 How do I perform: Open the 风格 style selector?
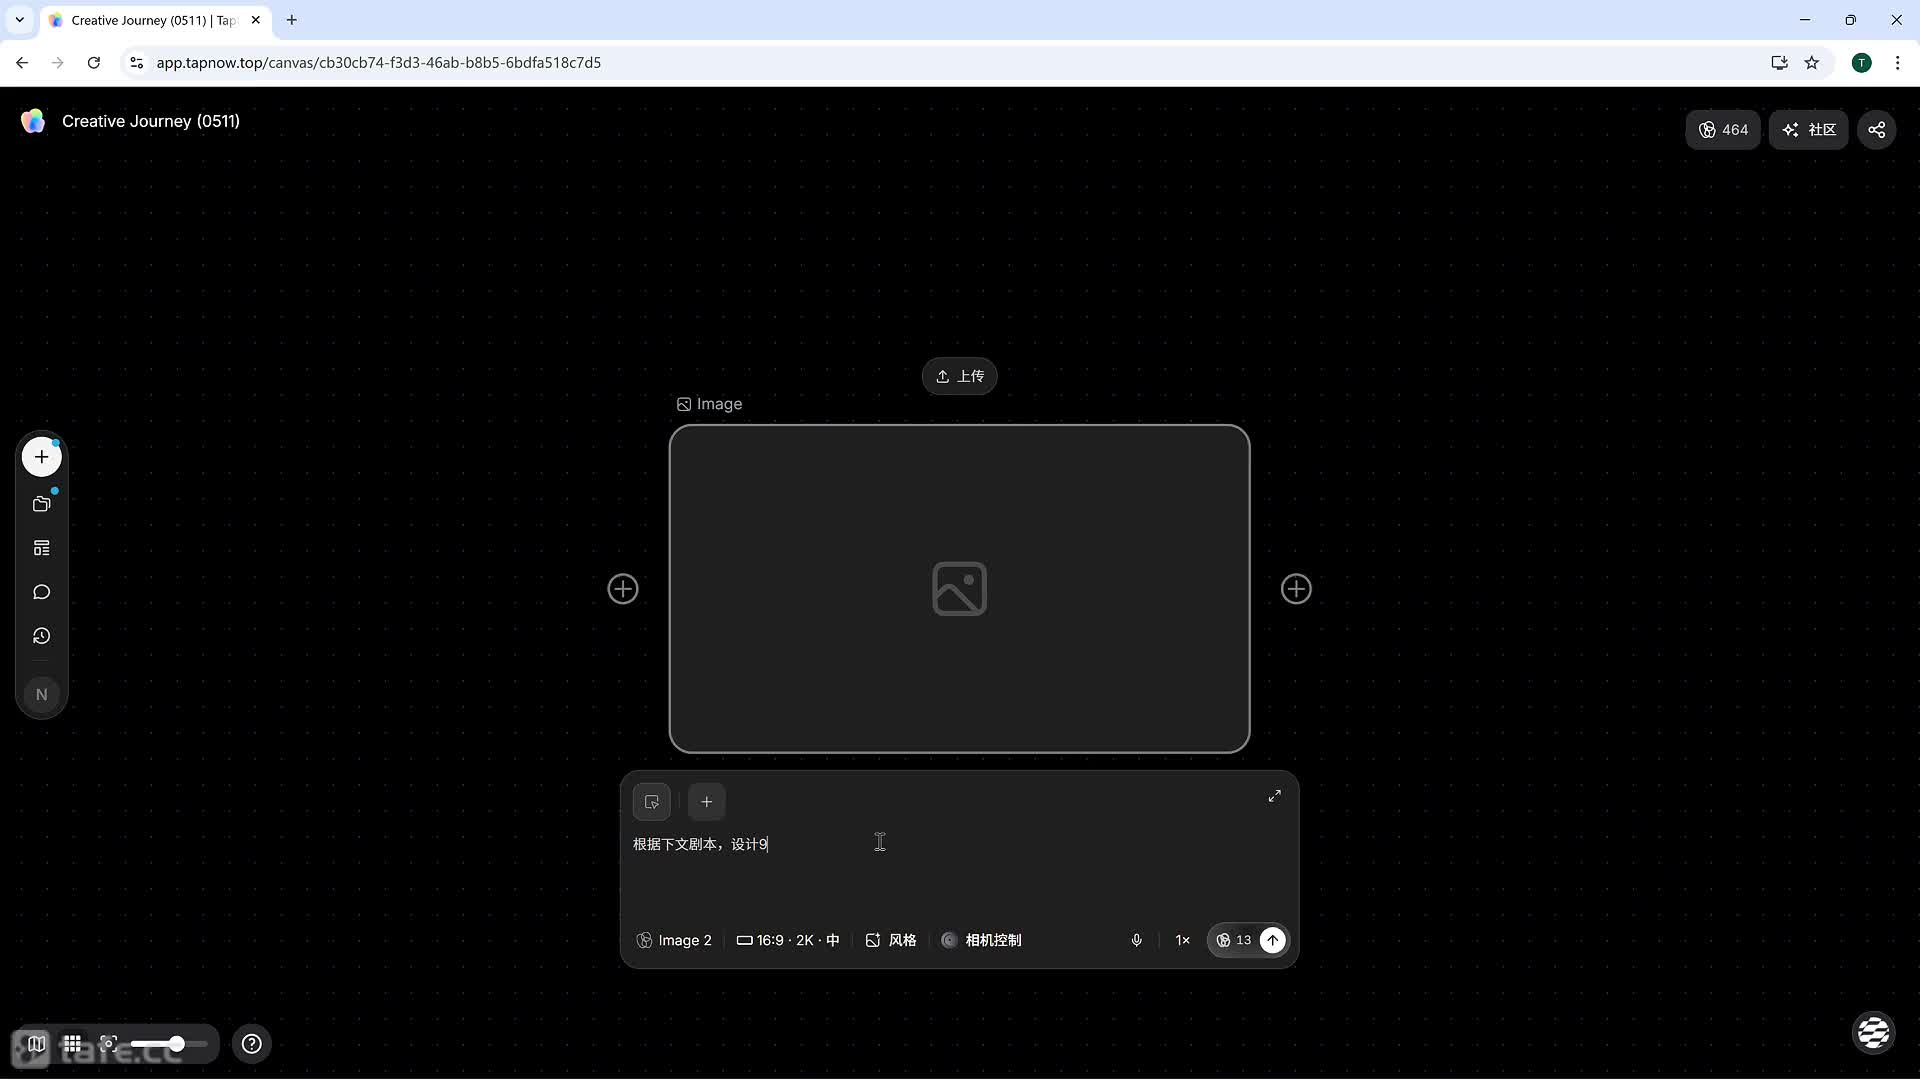coord(891,940)
